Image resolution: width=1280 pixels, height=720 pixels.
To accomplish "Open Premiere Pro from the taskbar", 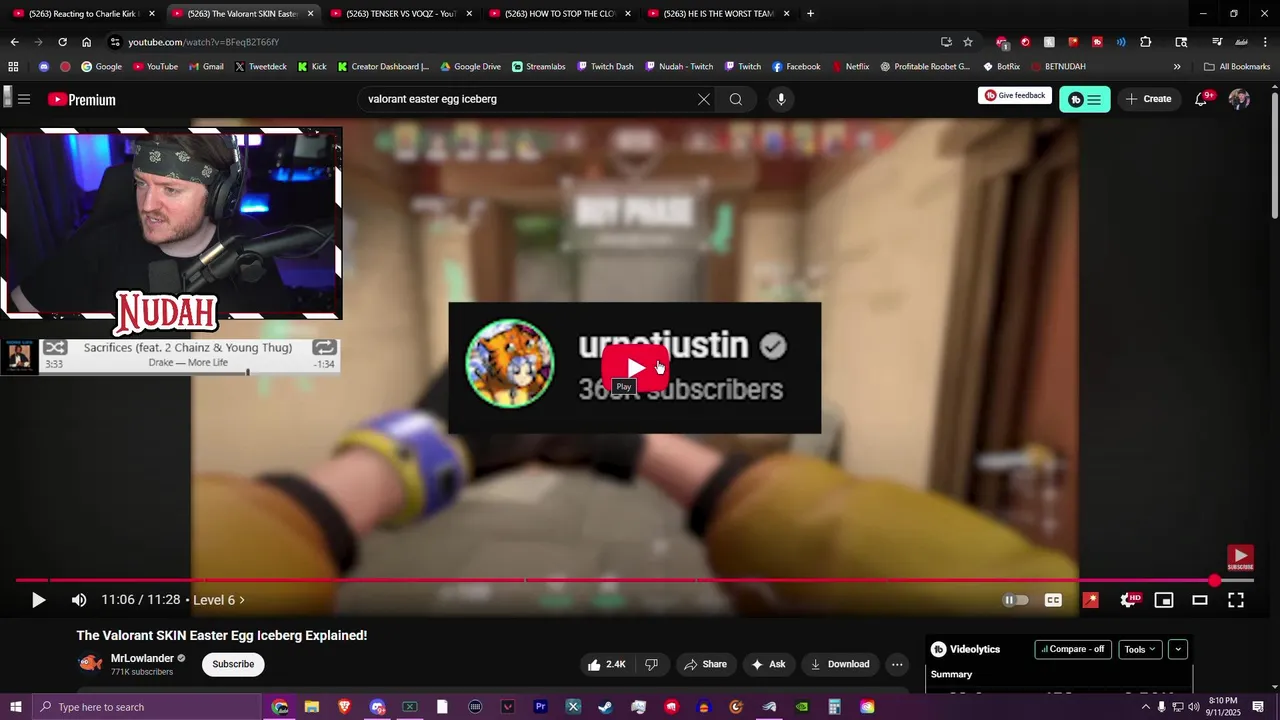I will pos(540,707).
